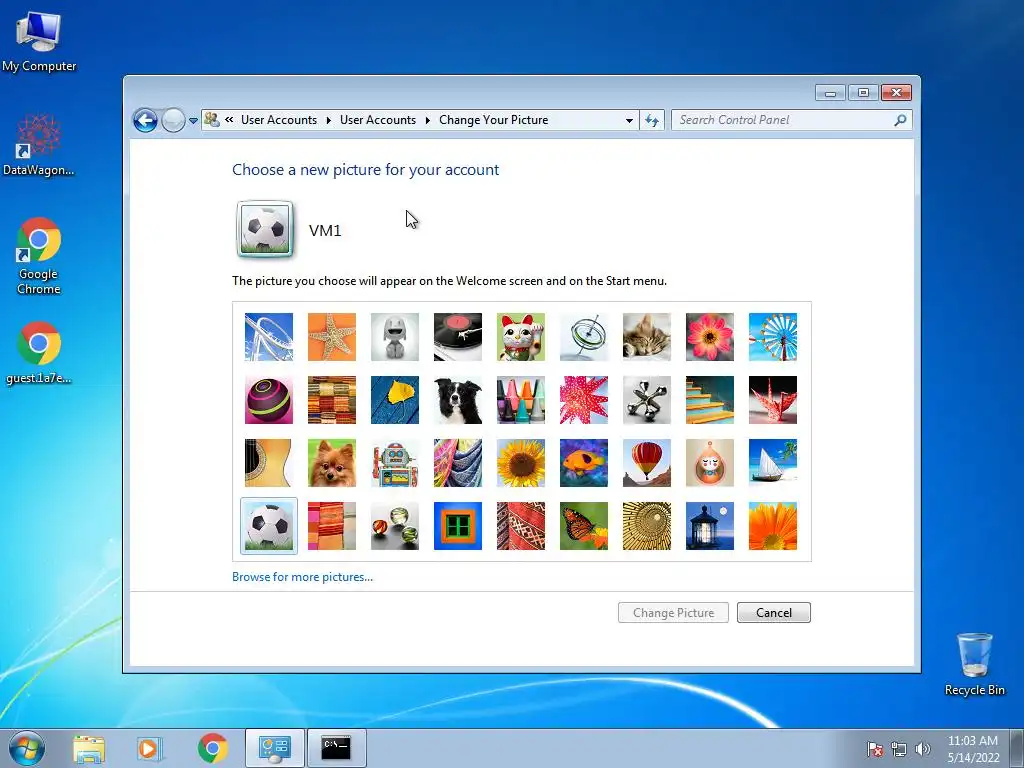1024x768 pixels.
Task: Choose the green window on blue picture
Action: tap(458, 526)
